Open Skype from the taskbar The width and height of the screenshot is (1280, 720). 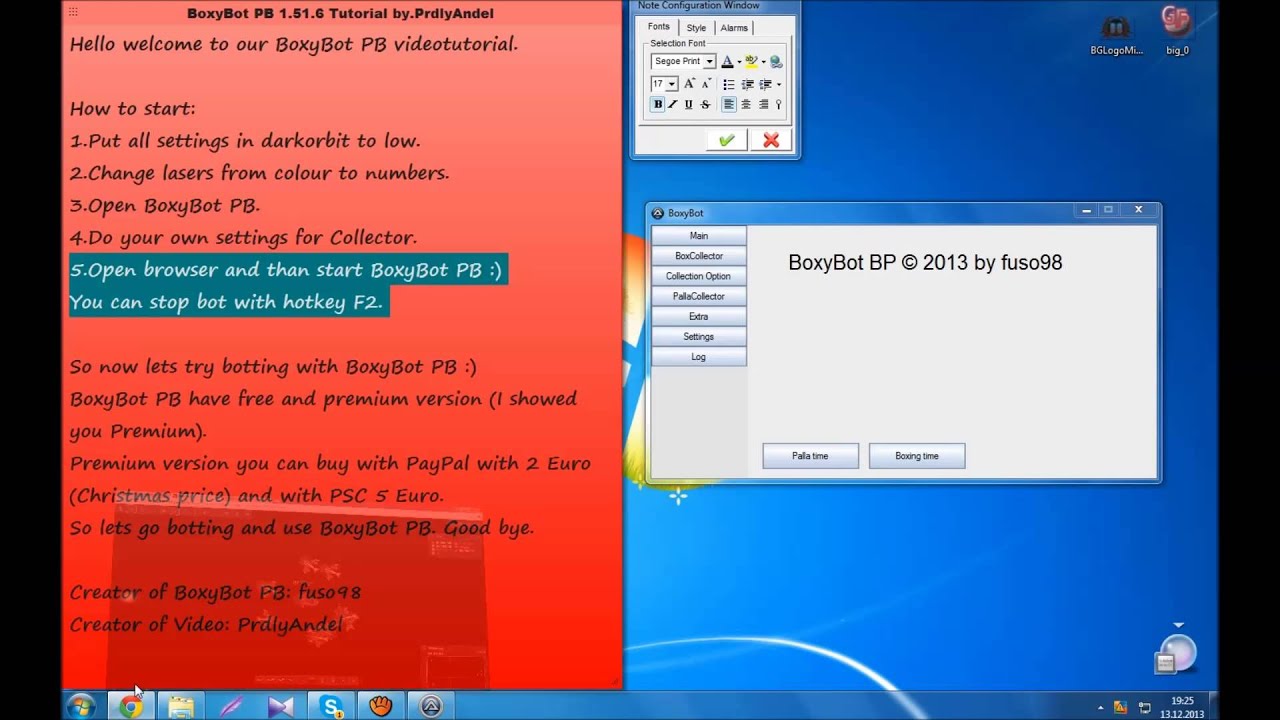coord(332,706)
